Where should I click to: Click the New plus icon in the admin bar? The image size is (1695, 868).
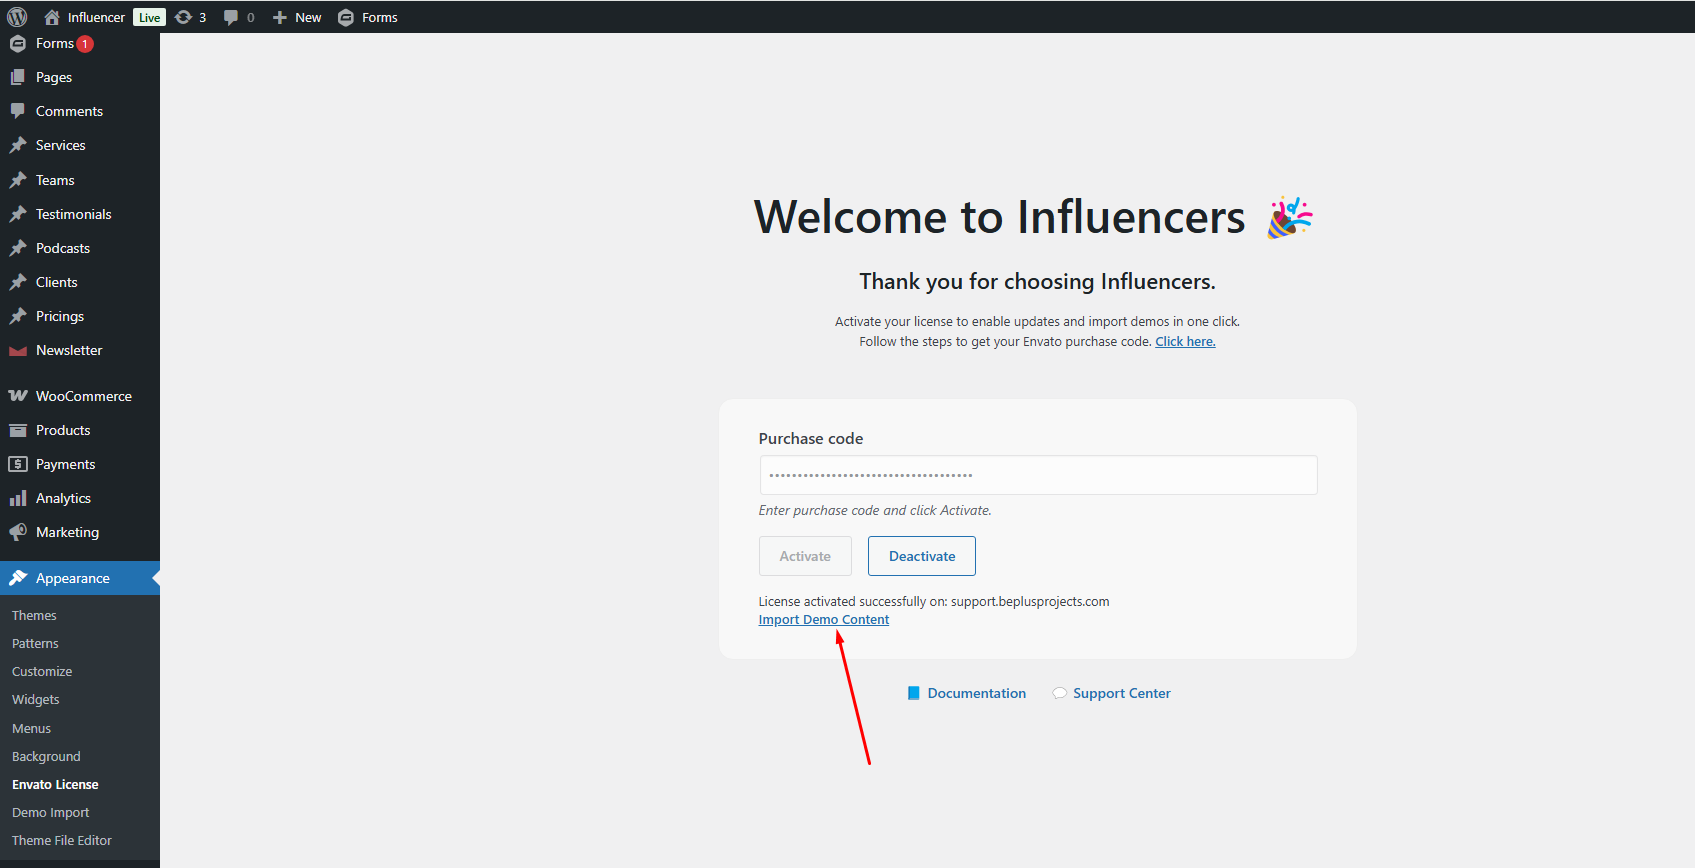point(278,16)
